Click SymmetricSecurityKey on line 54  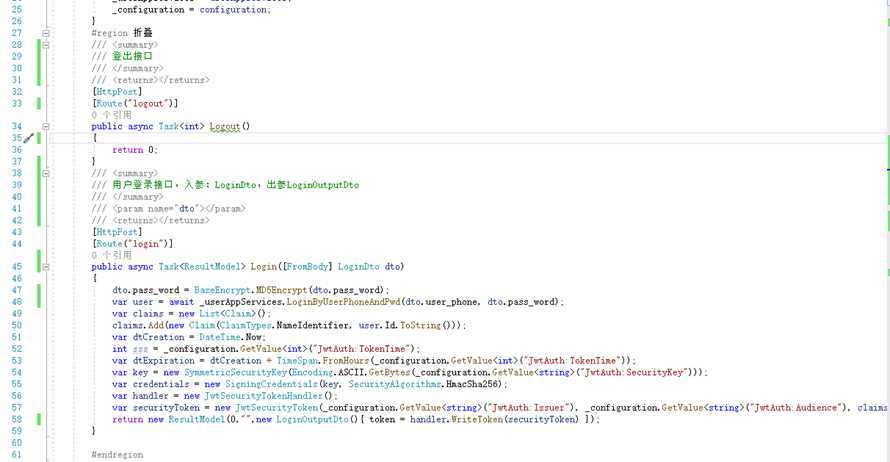(x=235, y=372)
